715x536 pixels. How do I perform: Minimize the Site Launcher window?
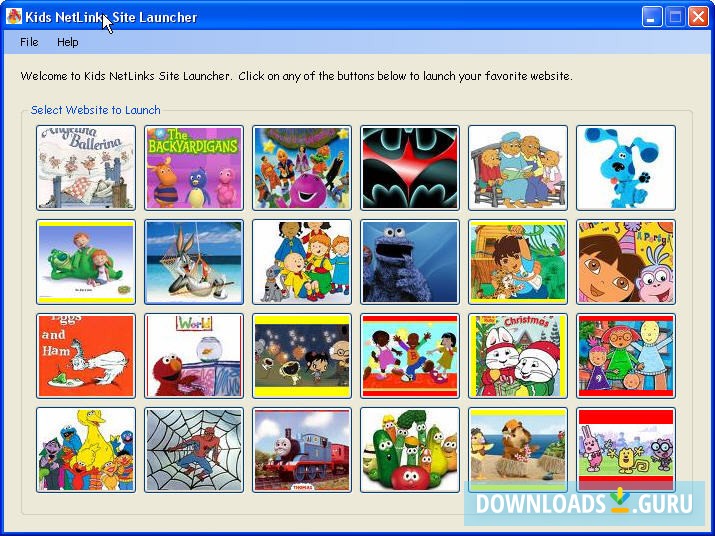point(652,17)
